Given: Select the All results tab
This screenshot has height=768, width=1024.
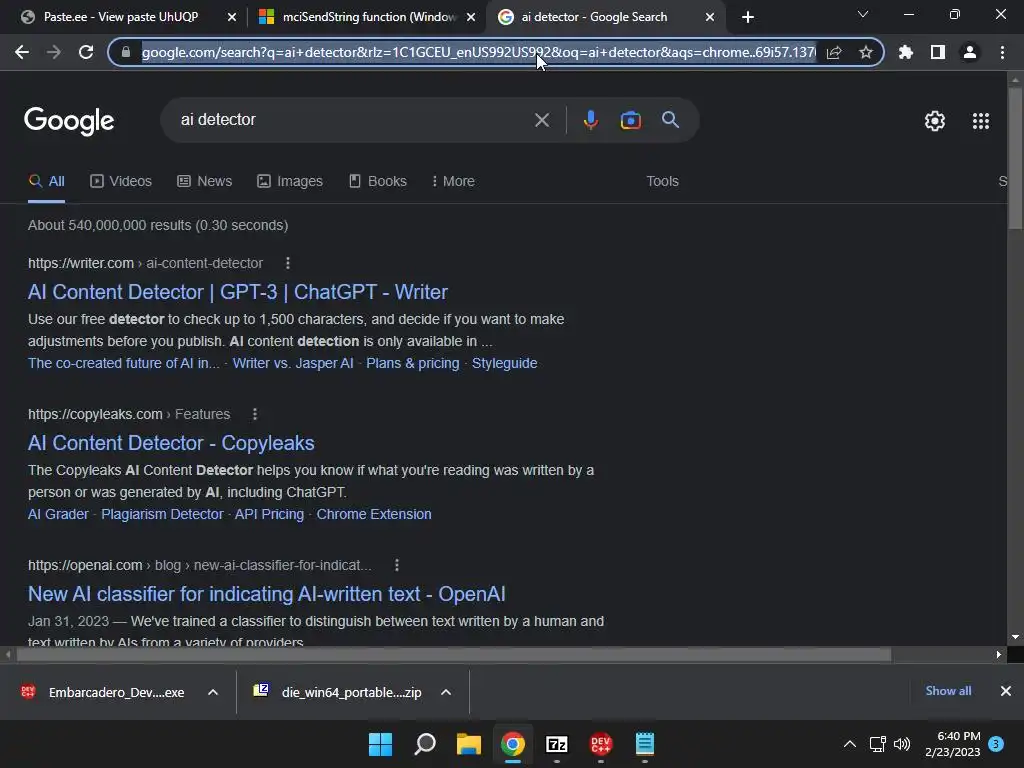Looking at the screenshot, I should click(x=46, y=182).
